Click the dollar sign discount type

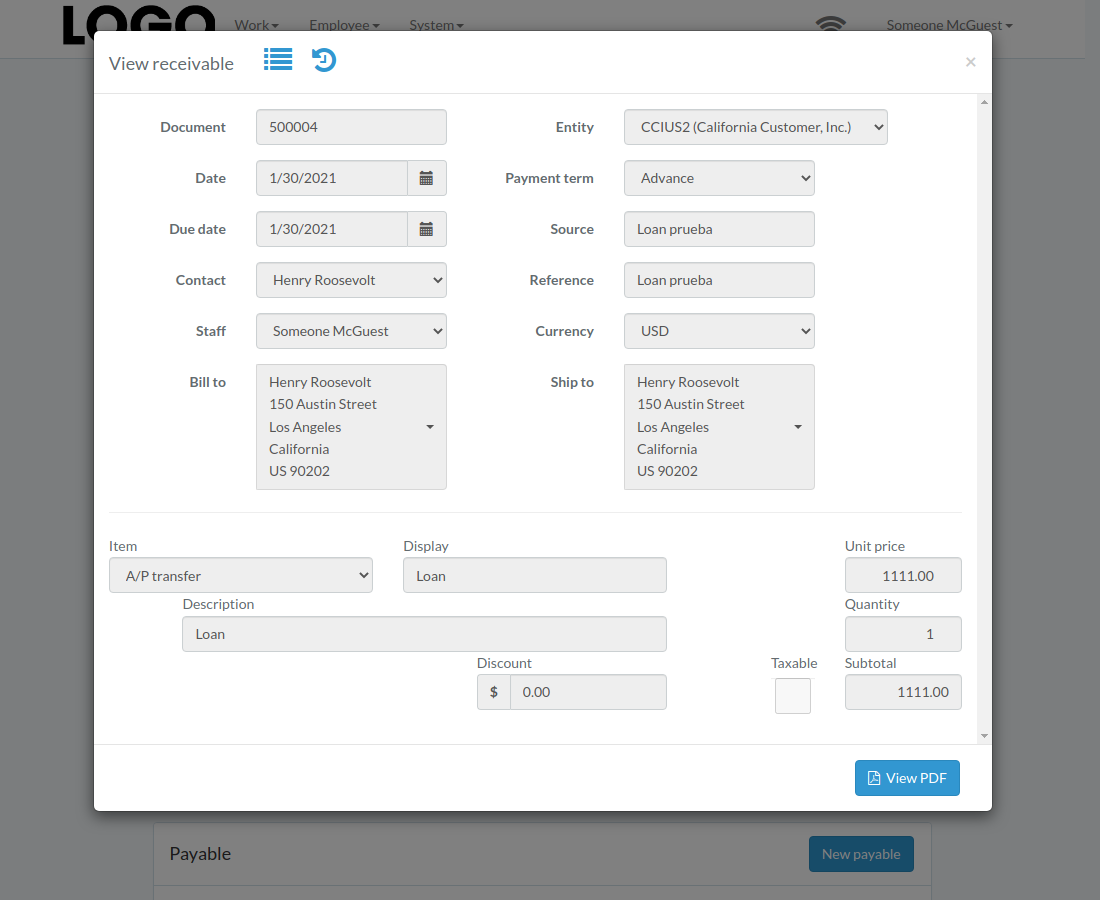coord(494,692)
